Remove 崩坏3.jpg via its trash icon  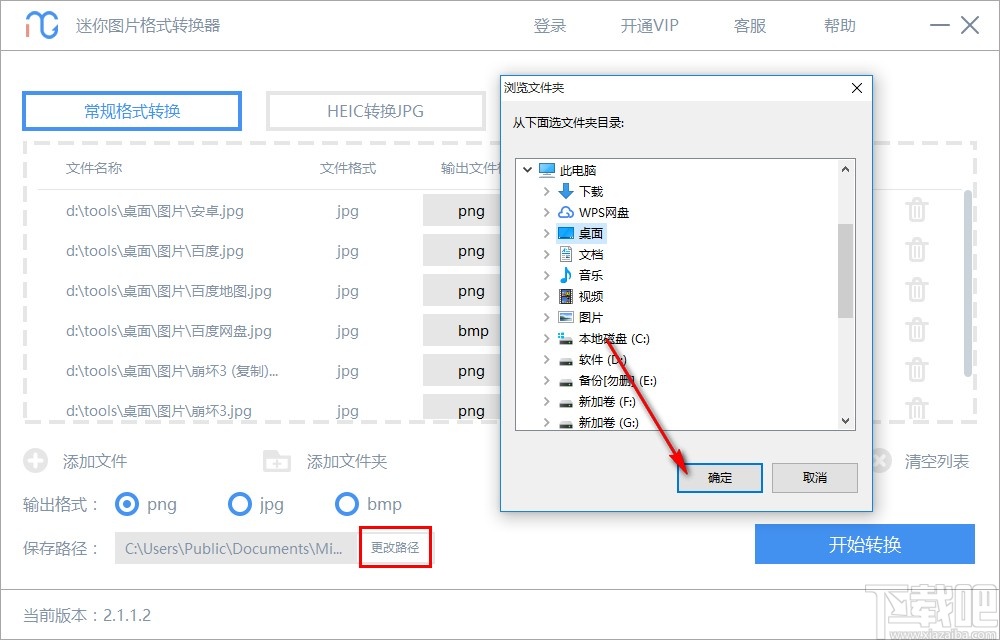coord(917,410)
